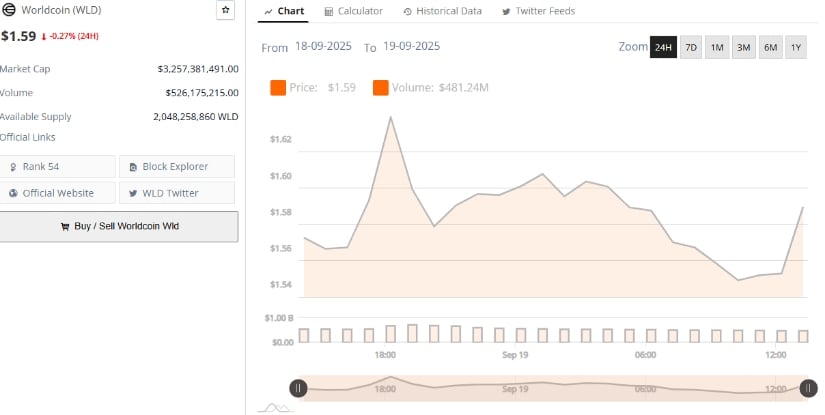
Task: Click the Available Supply value 2,048,258,860 WLD
Action: [x=196, y=117]
